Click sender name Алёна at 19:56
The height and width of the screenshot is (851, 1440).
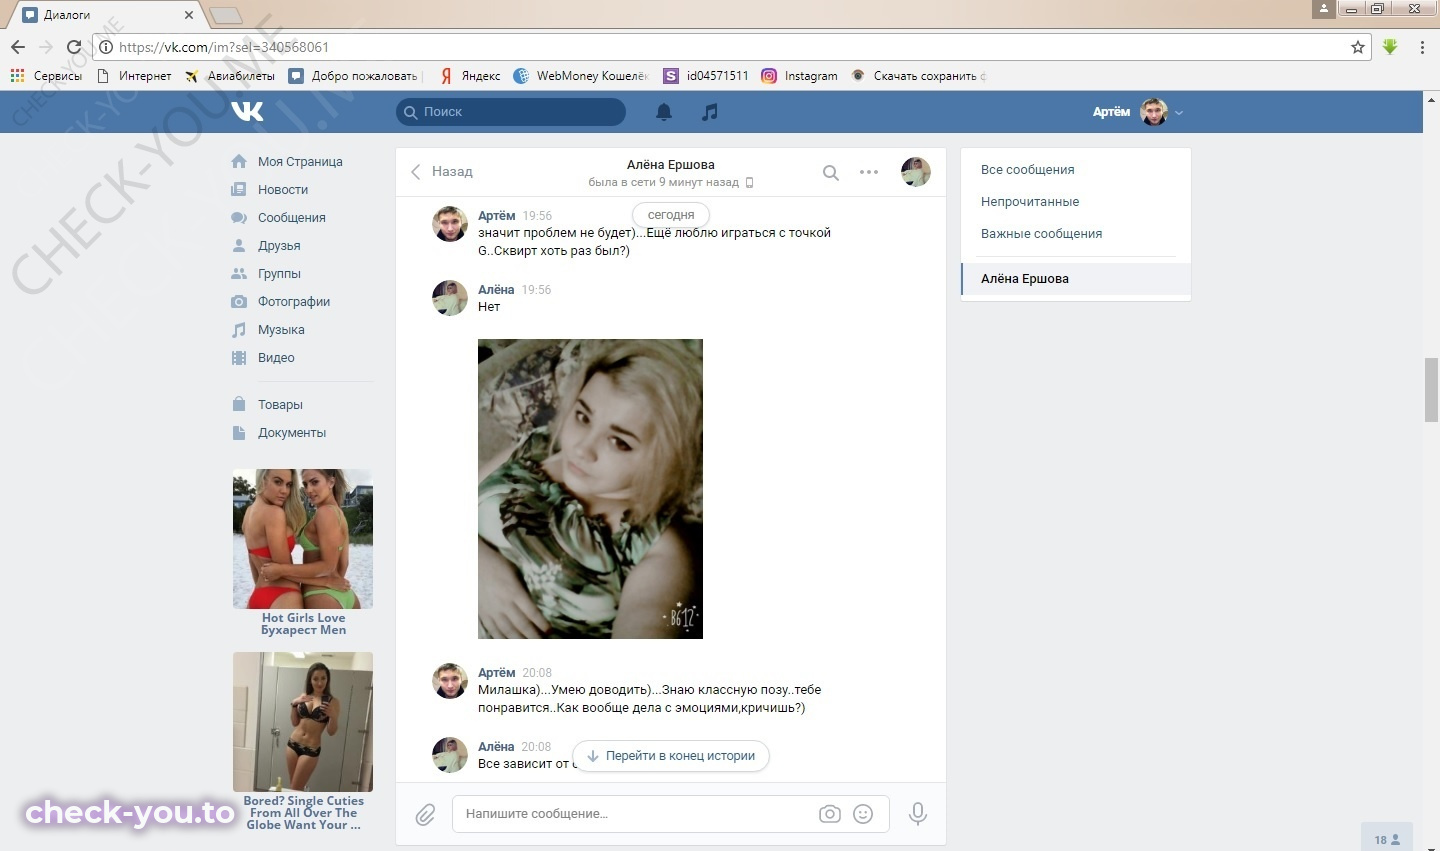[x=496, y=290]
